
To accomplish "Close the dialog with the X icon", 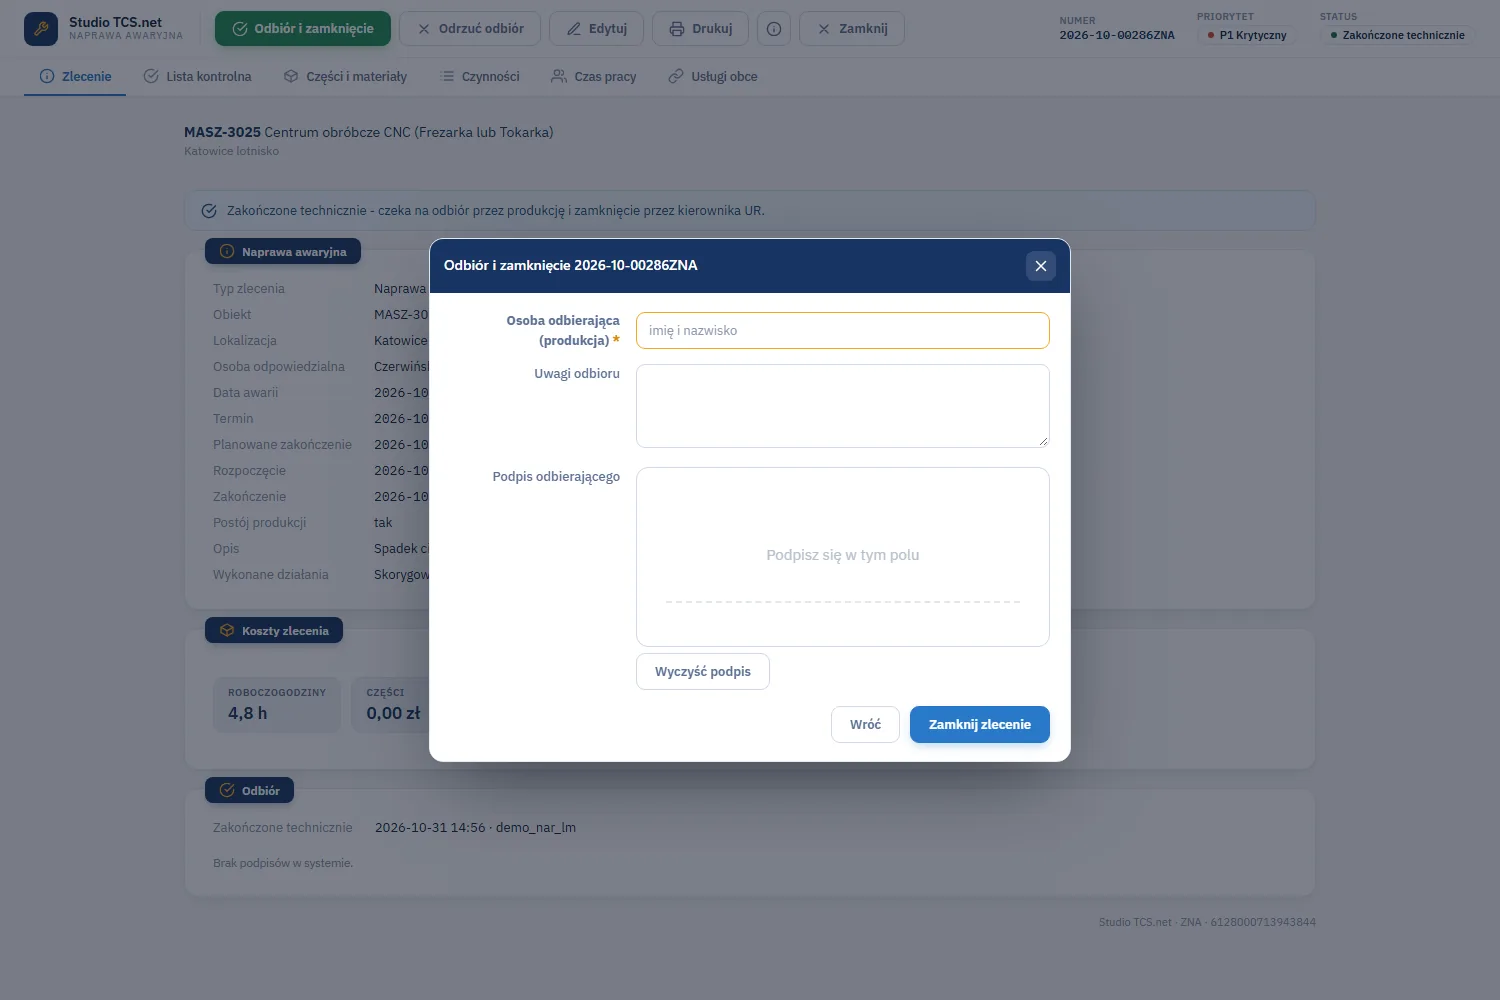I will (1040, 266).
